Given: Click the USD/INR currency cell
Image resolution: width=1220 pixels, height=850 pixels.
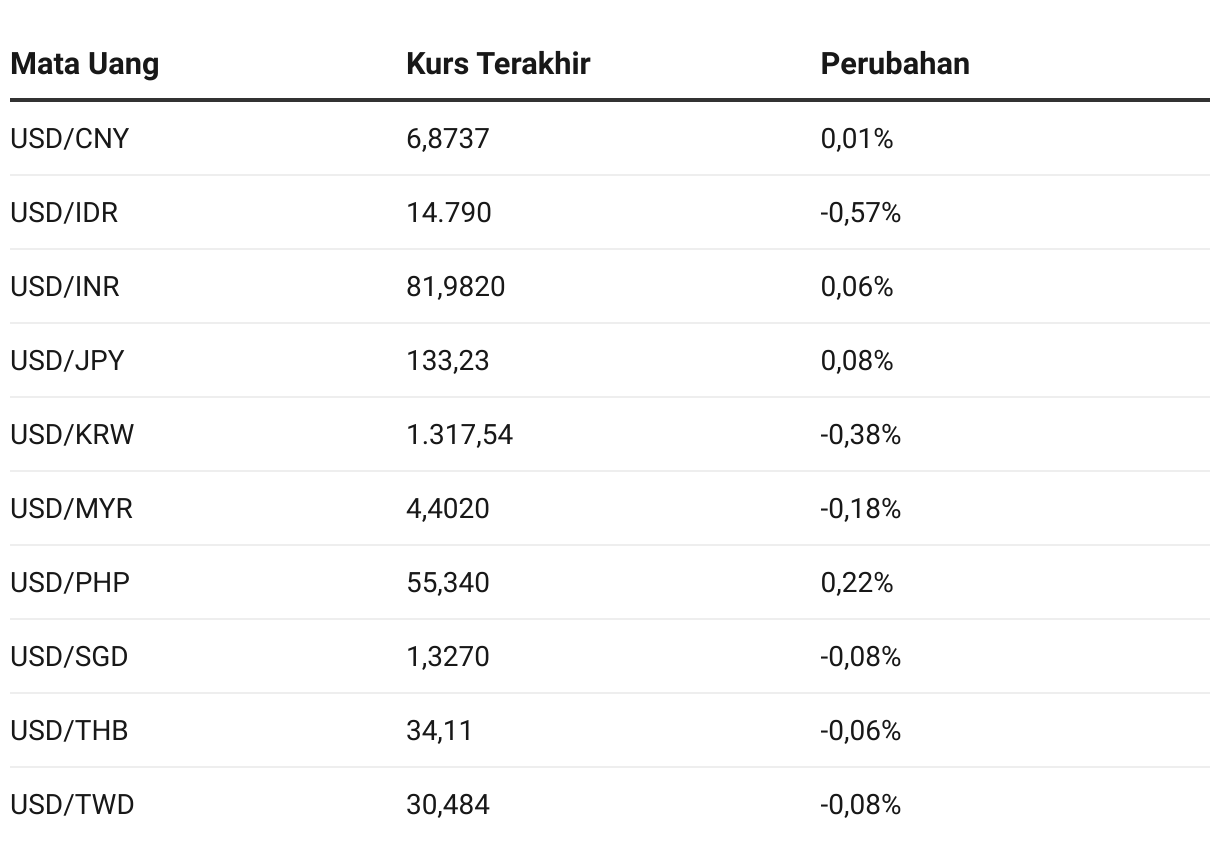Looking at the screenshot, I should [x=65, y=286].
